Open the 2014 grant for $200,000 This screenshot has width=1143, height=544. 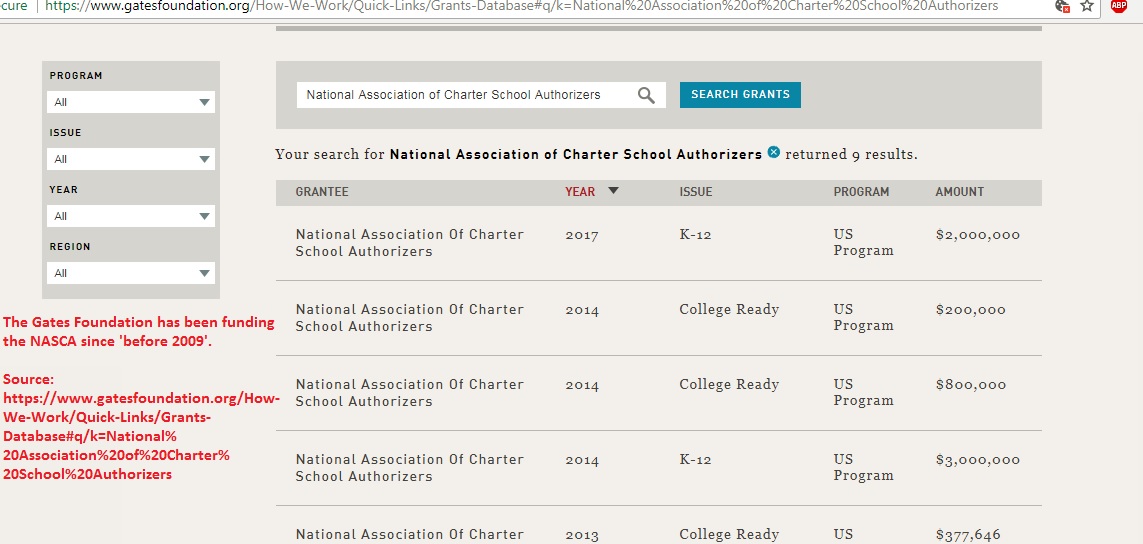tap(658, 318)
